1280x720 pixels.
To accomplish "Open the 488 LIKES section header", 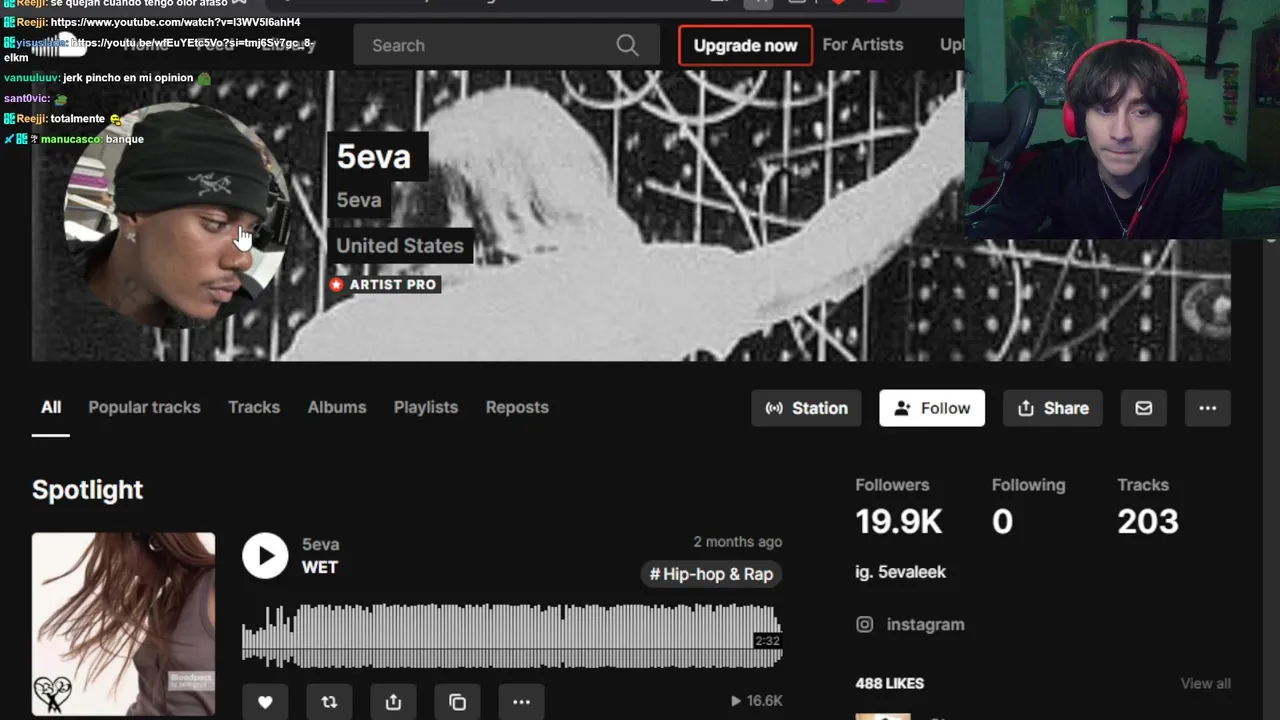I will point(889,683).
